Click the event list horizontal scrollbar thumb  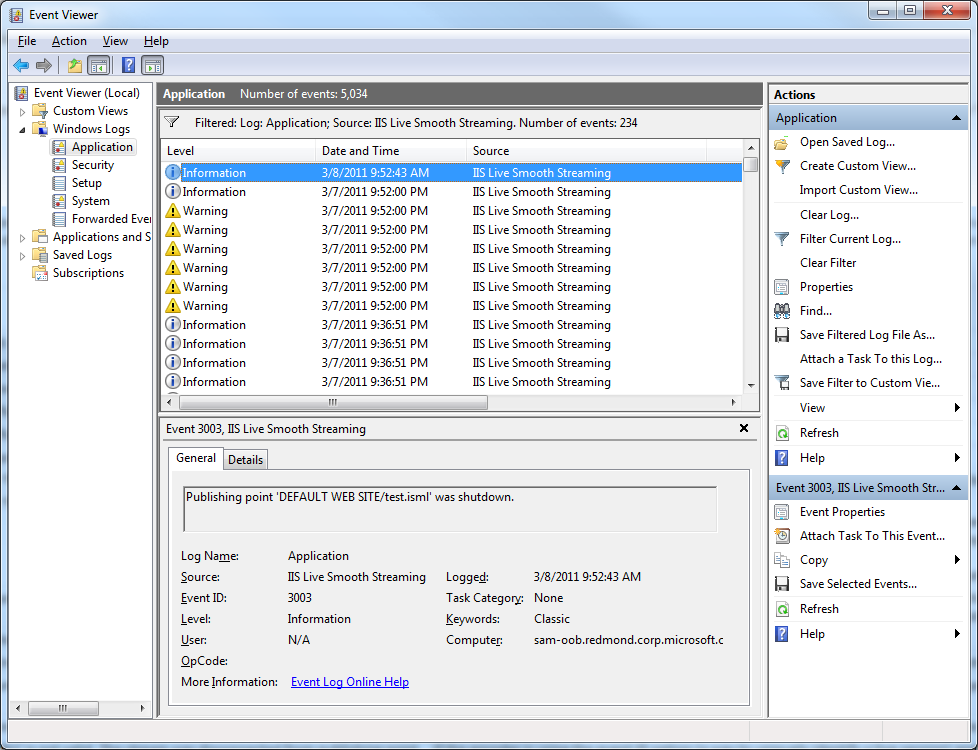(333, 402)
